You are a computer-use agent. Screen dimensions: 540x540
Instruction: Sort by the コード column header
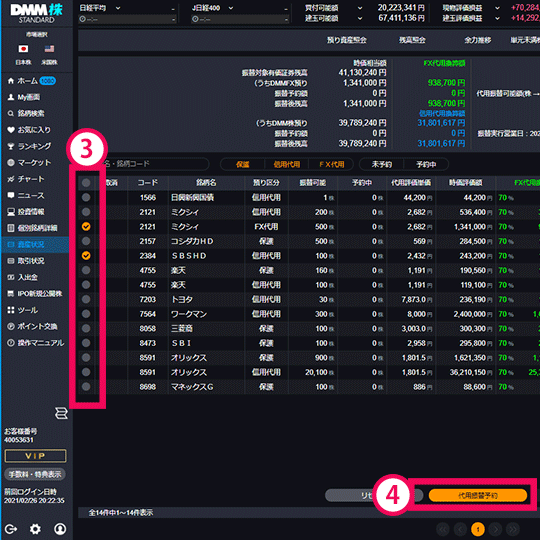[x=148, y=183]
